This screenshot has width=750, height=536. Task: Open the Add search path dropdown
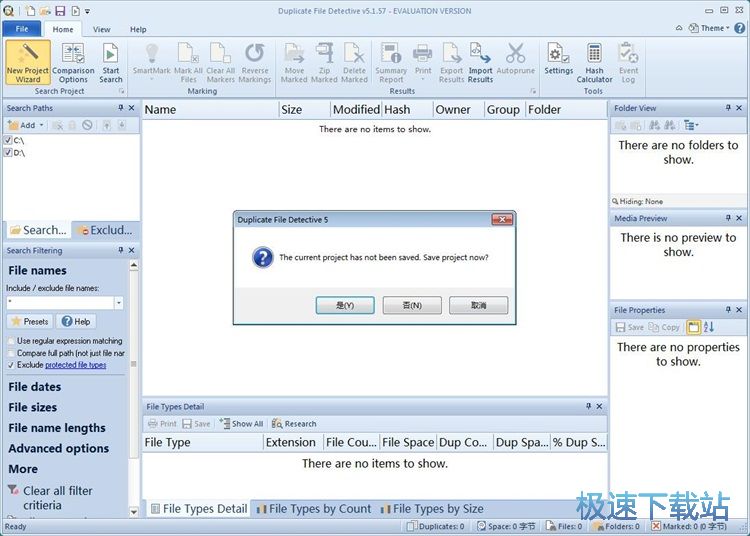pos(42,125)
